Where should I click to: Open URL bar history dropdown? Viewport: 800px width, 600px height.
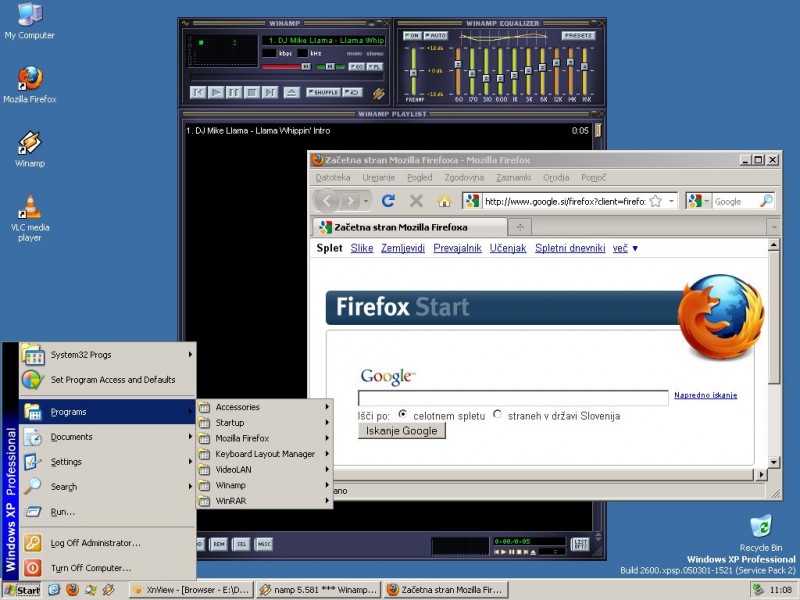pyautogui.click(x=671, y=201)
